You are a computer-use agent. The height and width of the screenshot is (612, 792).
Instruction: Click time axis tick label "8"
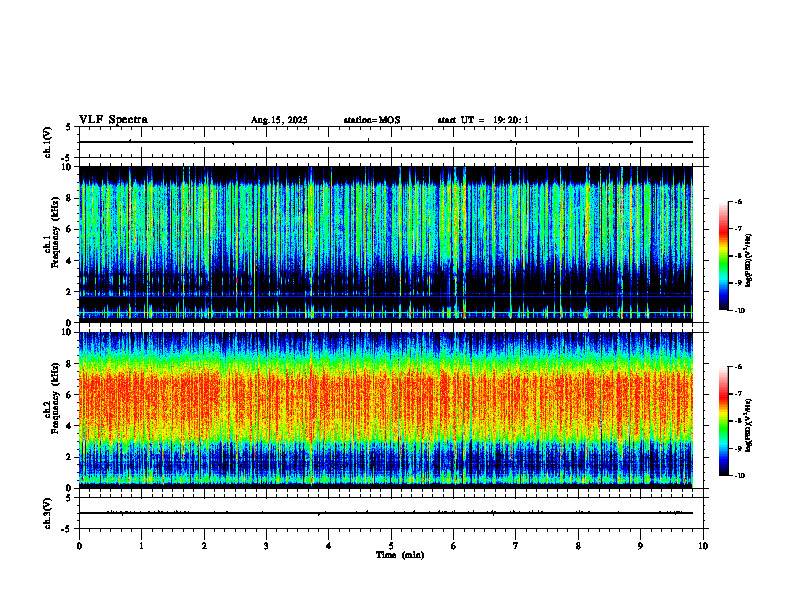578,546
